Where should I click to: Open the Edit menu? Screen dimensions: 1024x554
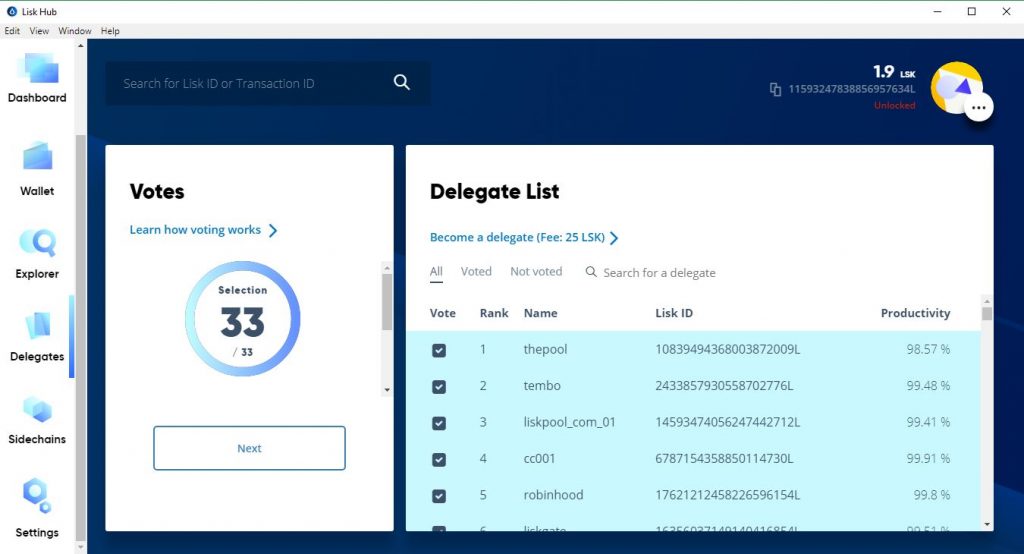pyautogui.click(x=12, y=31)
